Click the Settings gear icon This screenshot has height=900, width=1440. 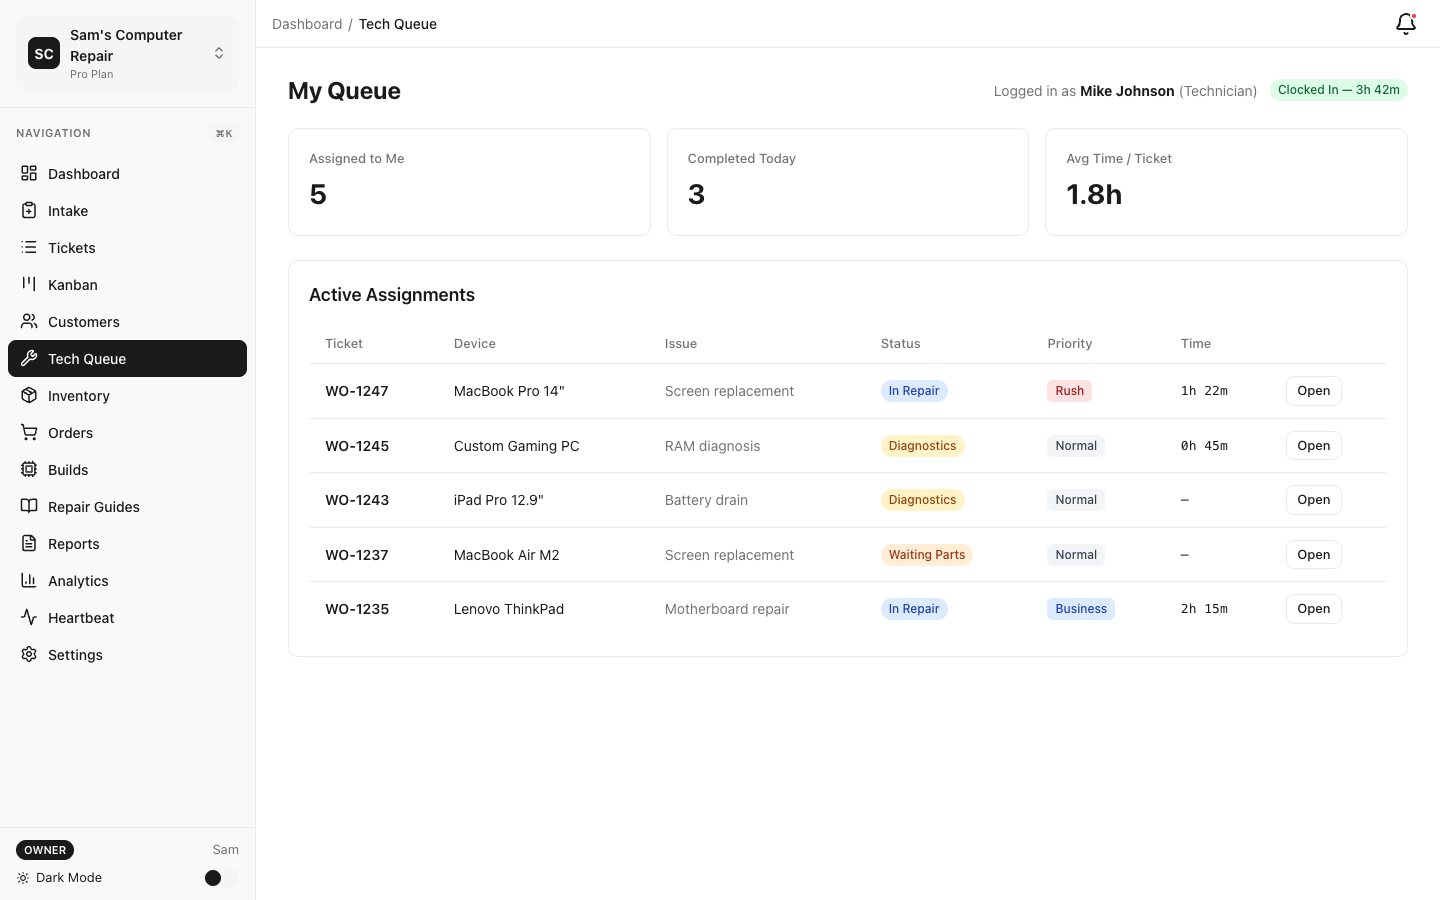(x=29, y=655)
